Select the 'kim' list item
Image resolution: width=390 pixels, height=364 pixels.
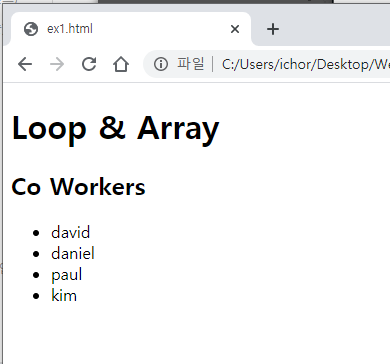(64, 295)
